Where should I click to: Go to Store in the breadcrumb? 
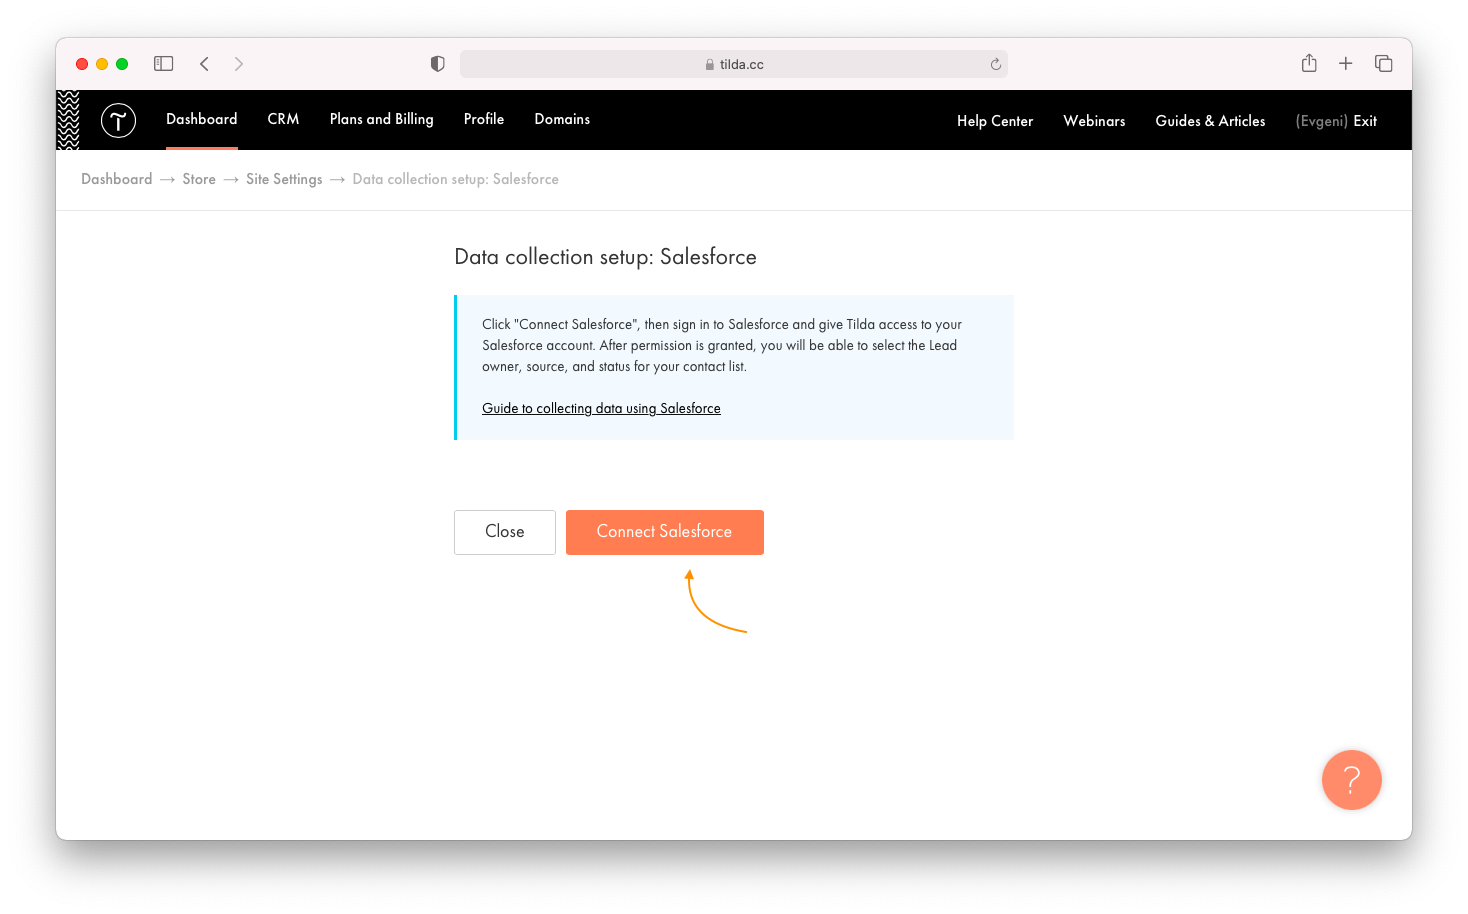(199, 179)
